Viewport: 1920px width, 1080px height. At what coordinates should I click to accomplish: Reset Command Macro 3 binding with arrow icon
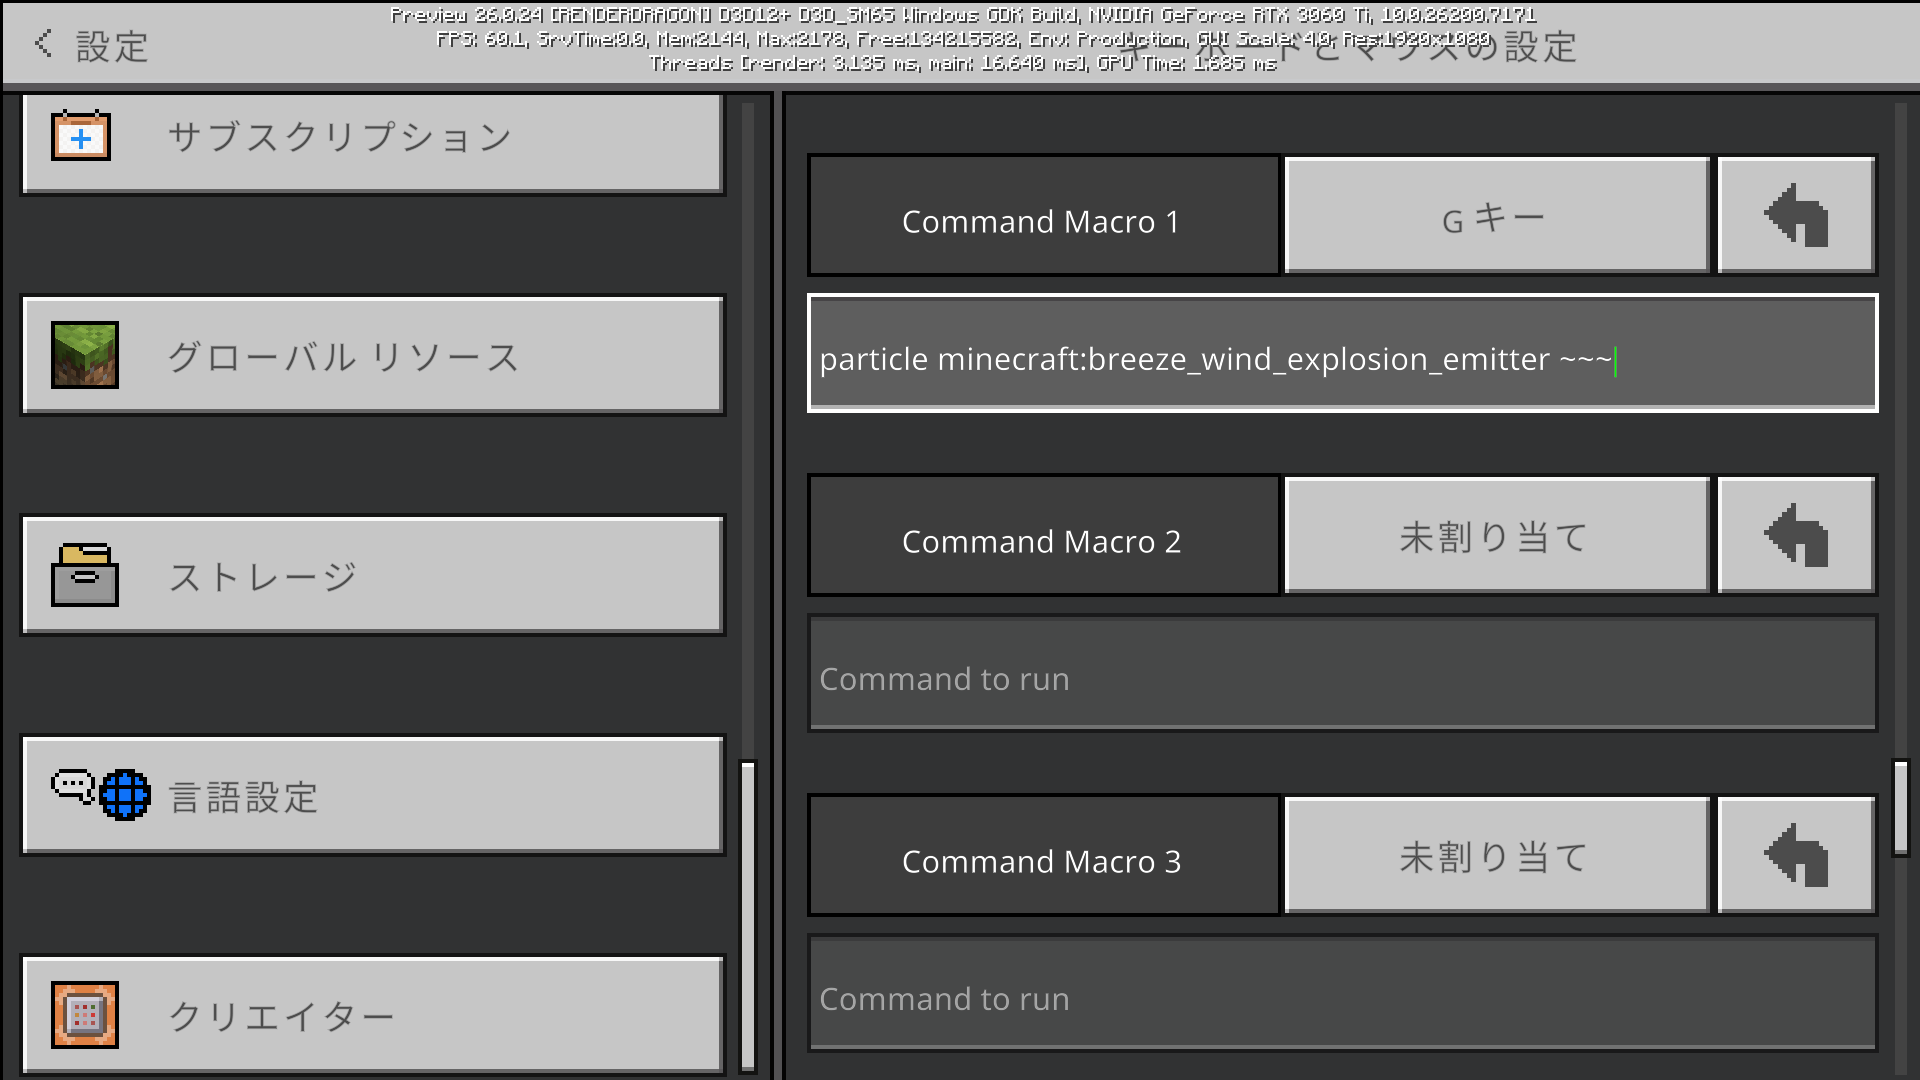tap(1796, 855)
